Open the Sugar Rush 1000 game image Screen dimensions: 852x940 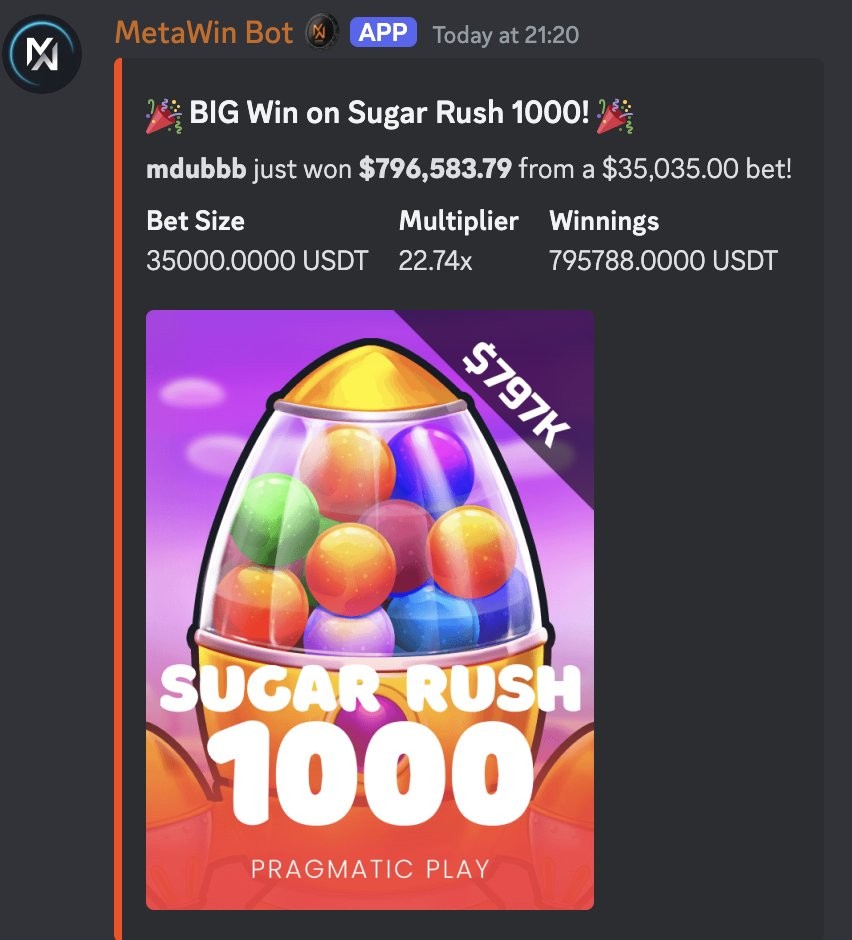coord(370,610)
